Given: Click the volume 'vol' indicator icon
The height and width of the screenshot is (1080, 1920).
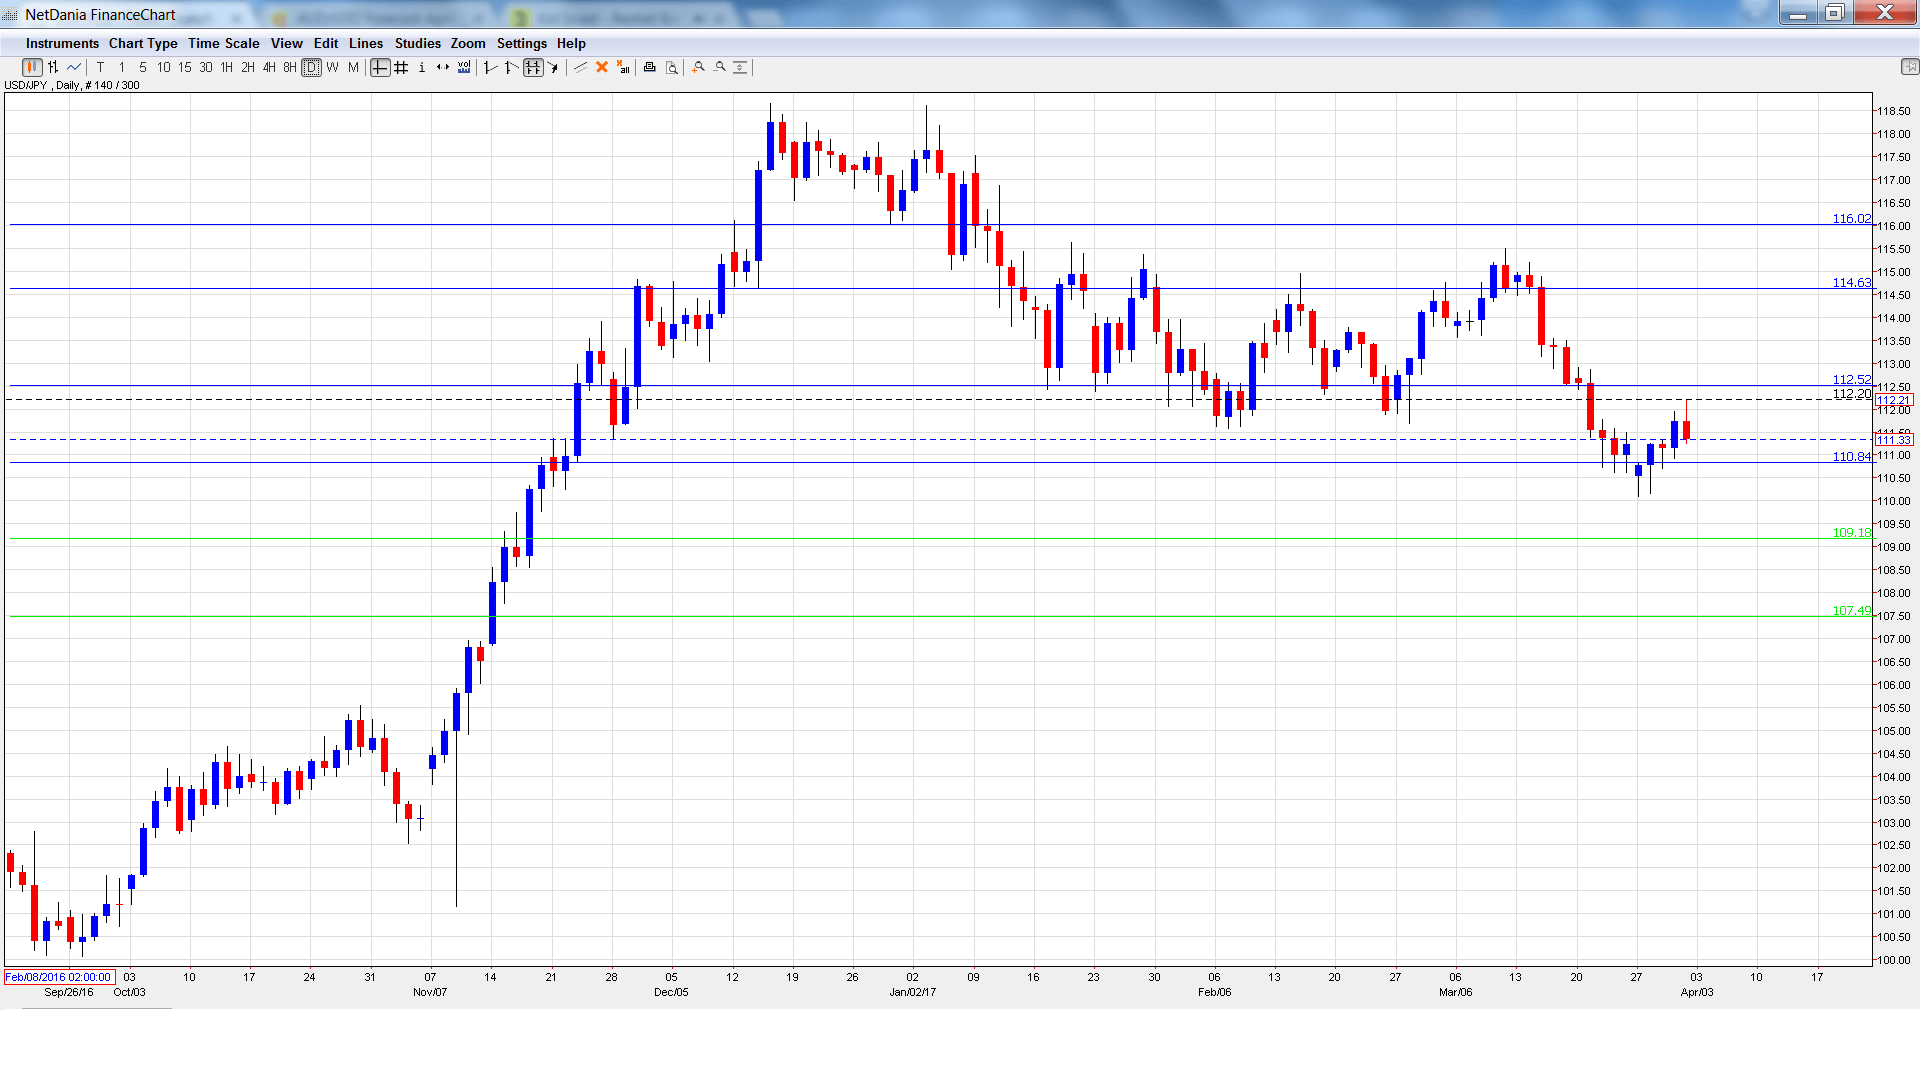Looking at the screenshot, I should [x=464, y=67].
